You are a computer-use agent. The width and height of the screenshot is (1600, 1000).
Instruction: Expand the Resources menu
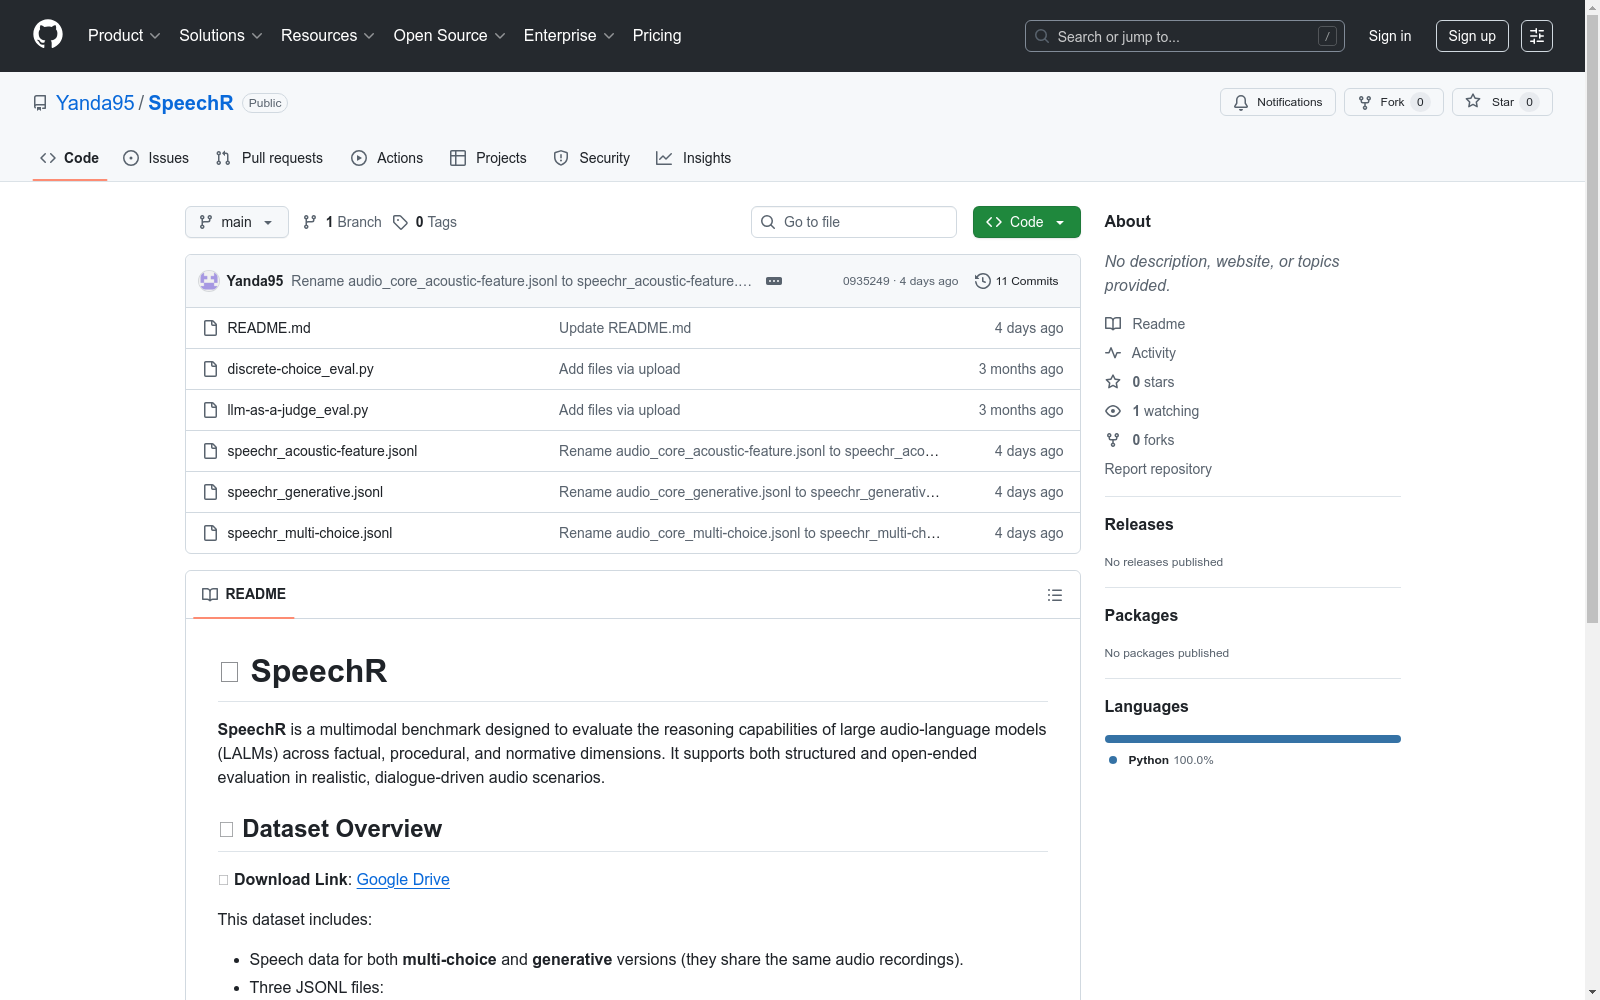[328, 36]
